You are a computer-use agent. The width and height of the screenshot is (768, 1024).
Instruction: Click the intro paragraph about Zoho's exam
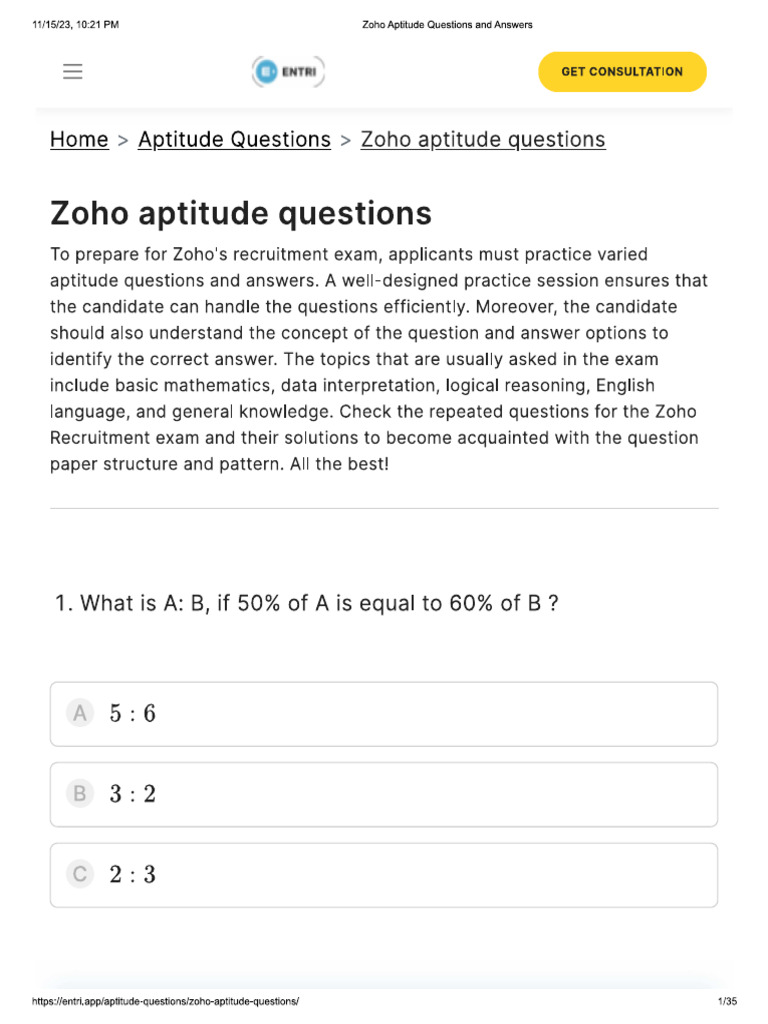[x=379, y=359]
